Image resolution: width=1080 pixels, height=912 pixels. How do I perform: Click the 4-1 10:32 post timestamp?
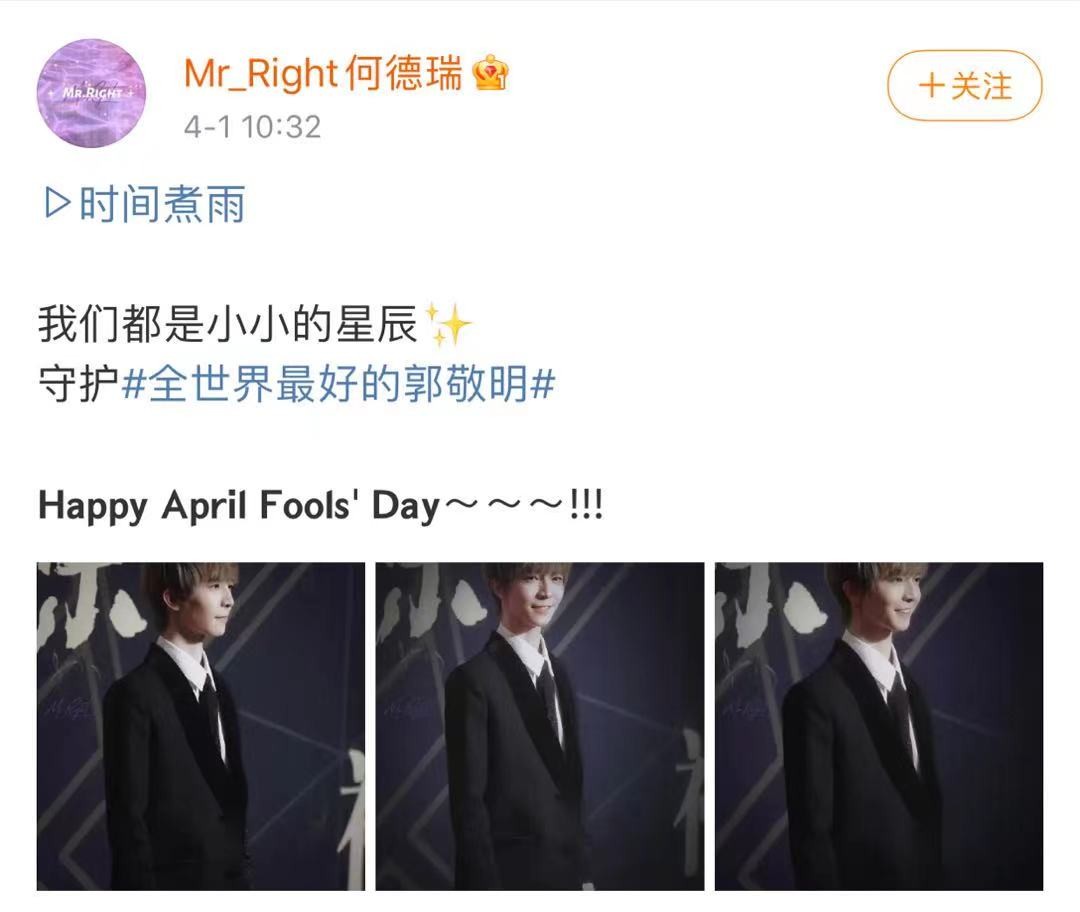252,127
